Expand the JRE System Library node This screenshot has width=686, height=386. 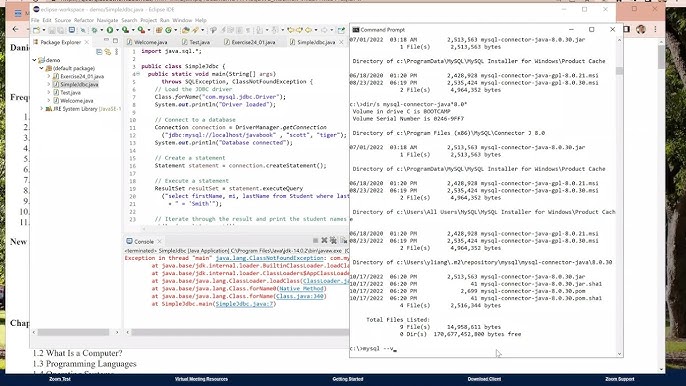[x=42, y=109]
